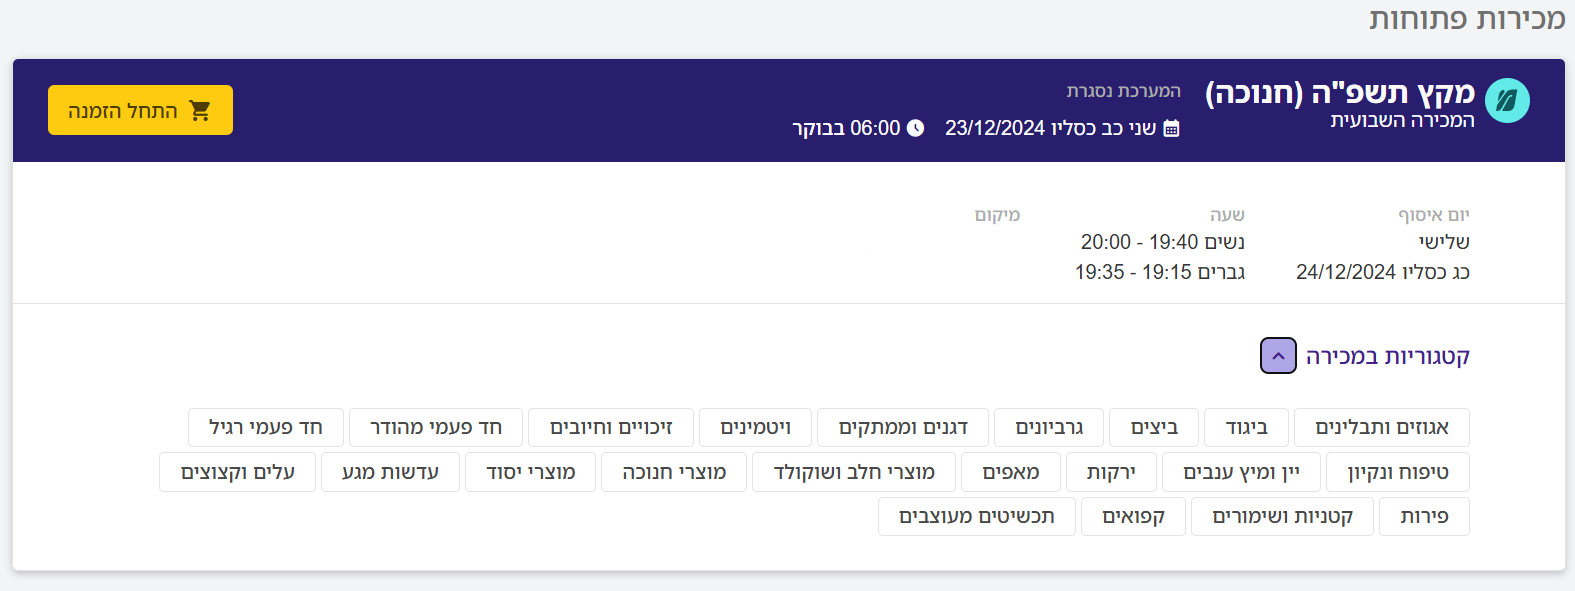1575x591 pixels.
Task: Open the מוצרי חנוכה category
Action: 674,472
